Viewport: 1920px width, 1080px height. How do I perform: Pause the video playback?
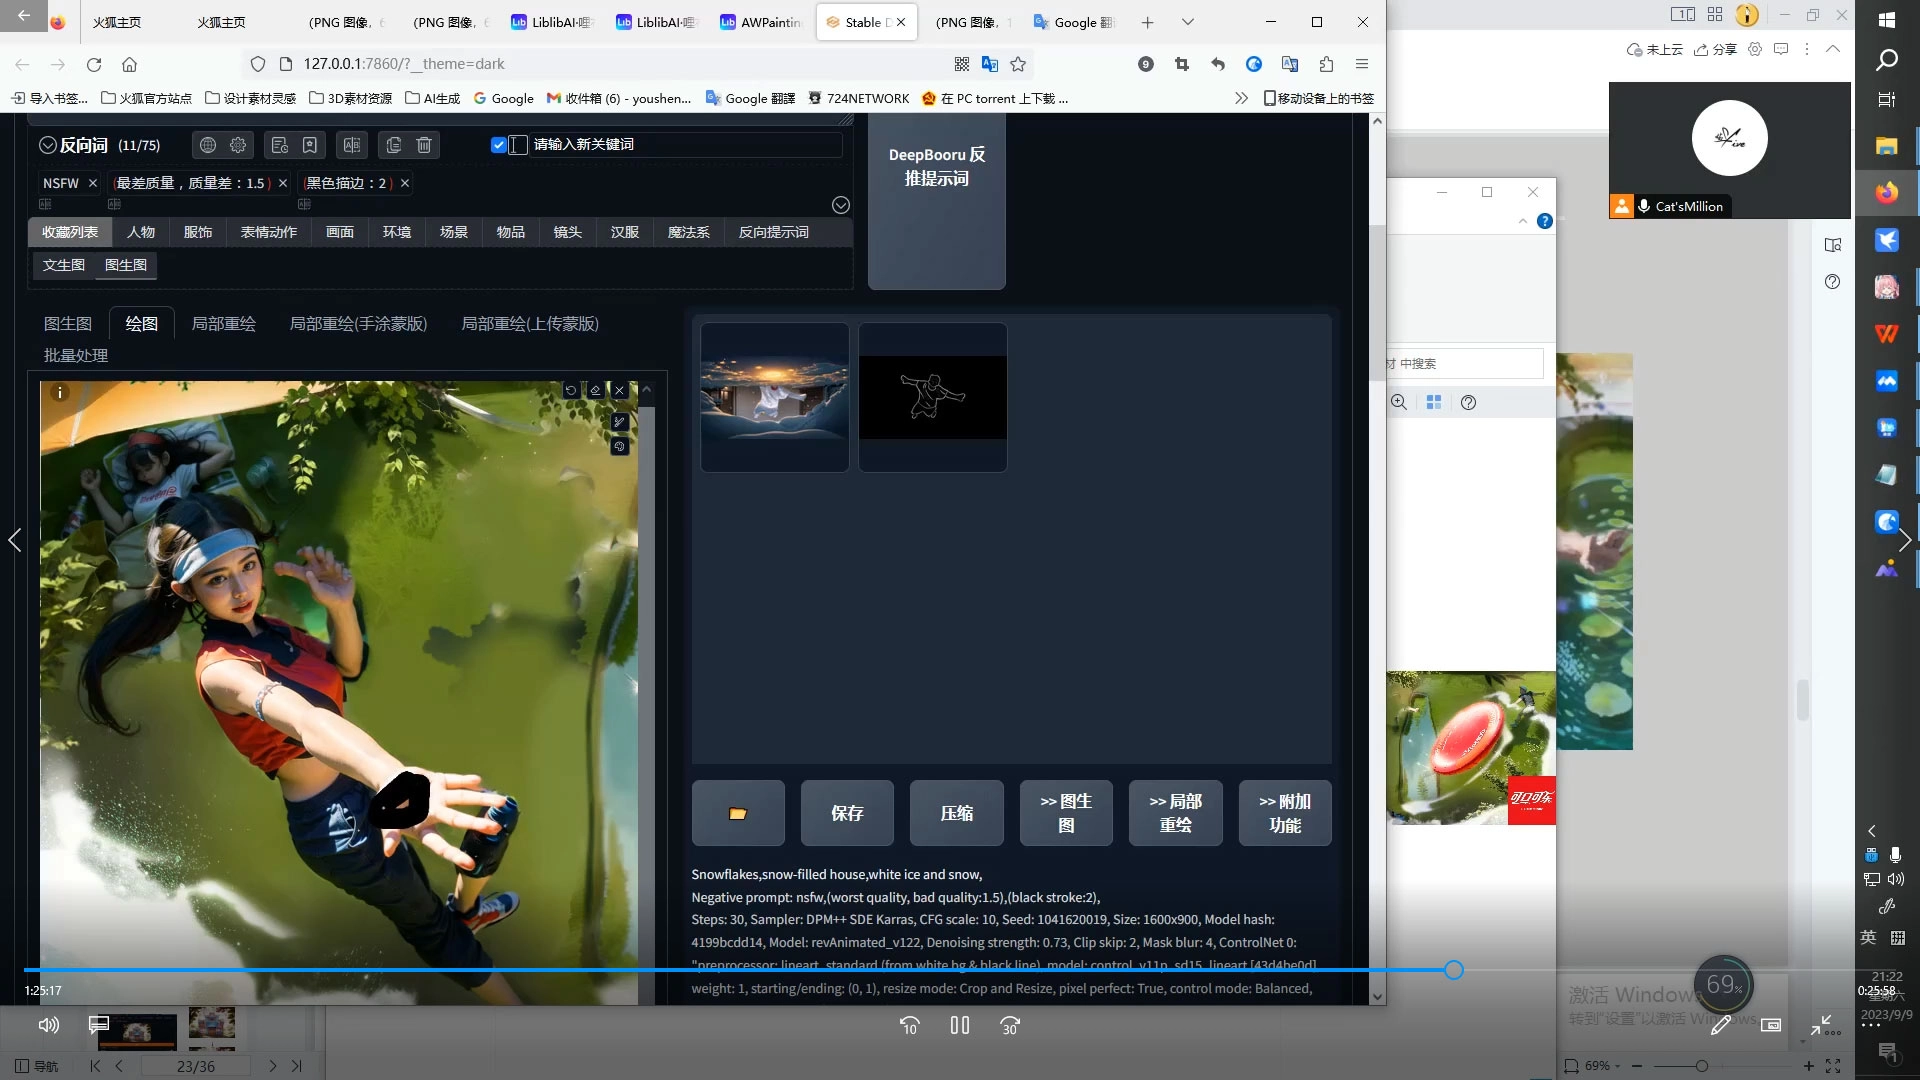point(960,1025)
